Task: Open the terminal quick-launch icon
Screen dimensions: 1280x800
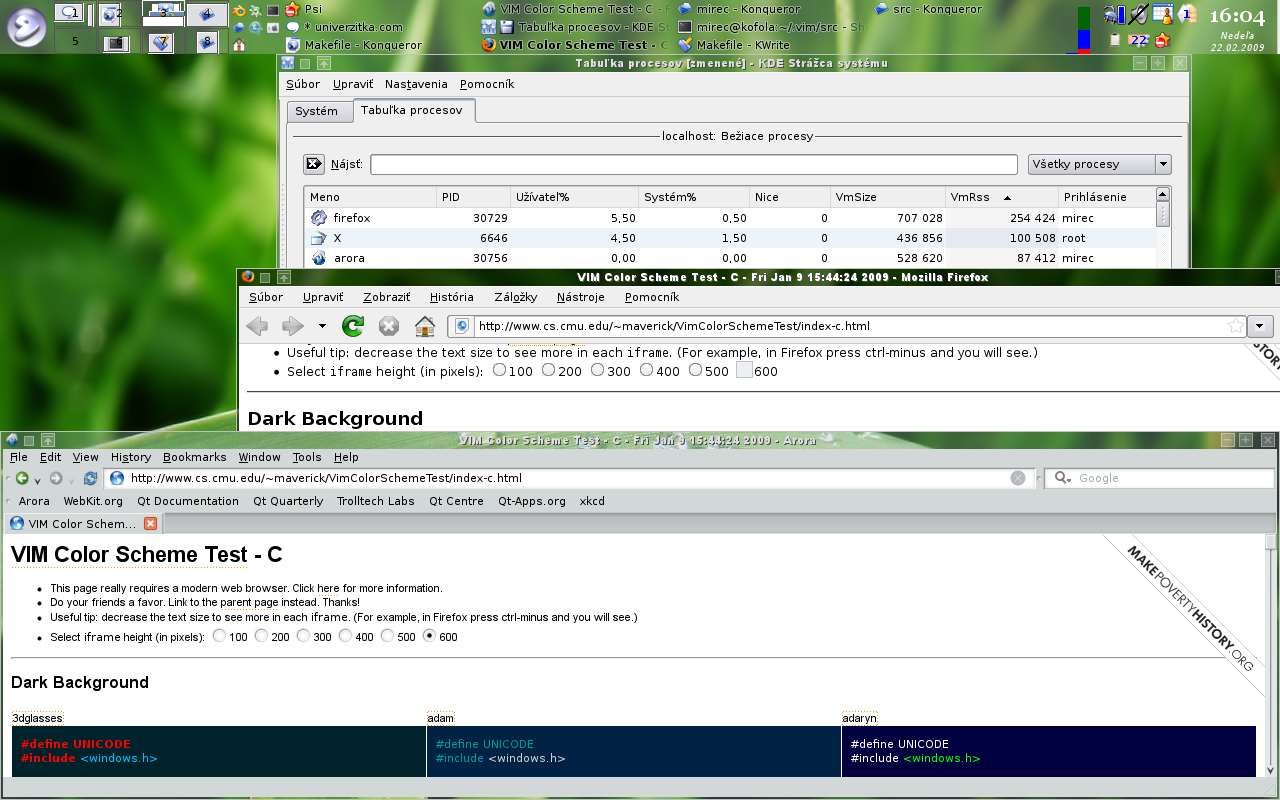Action: point(273,10)
